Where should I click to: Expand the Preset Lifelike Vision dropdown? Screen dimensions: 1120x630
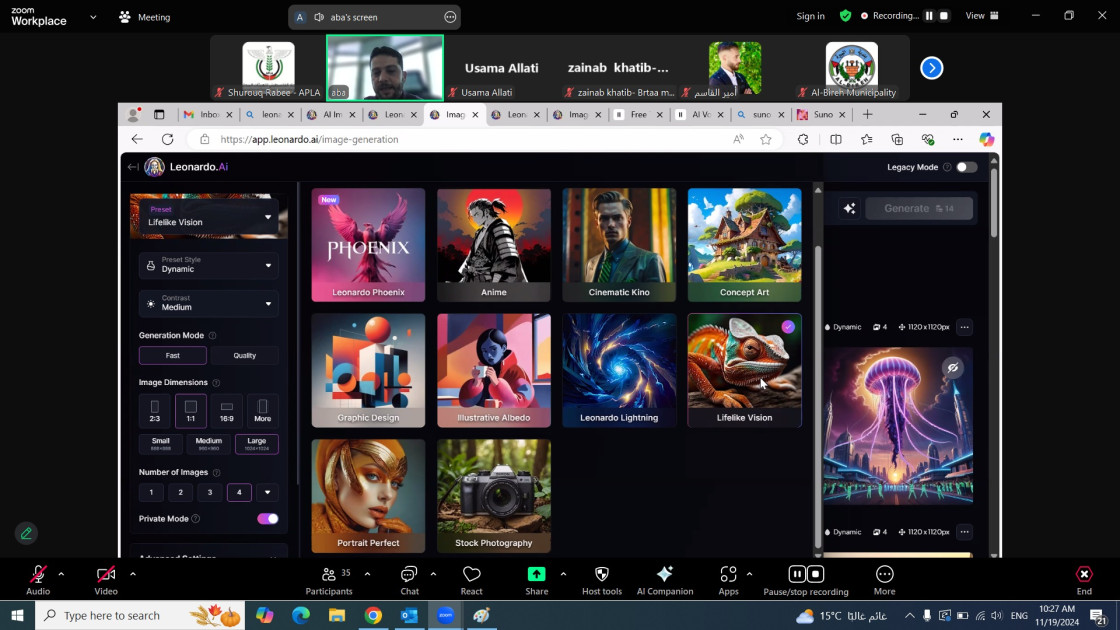tap(208, 217)
